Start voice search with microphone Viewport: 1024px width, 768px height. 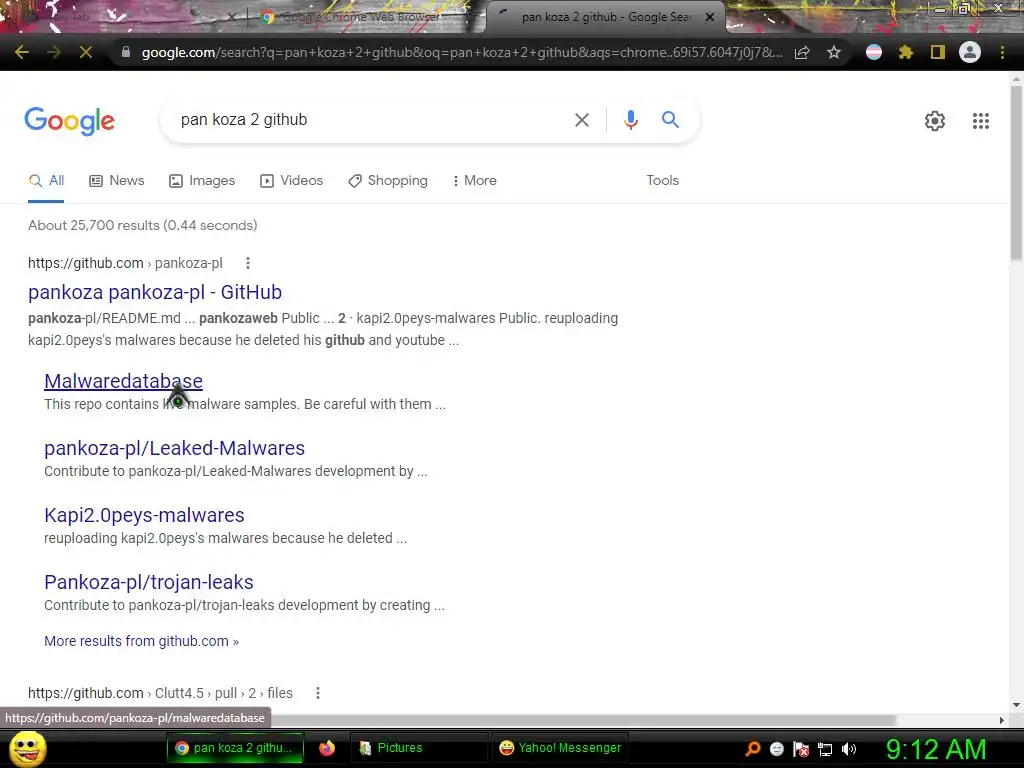coord(630,120)
